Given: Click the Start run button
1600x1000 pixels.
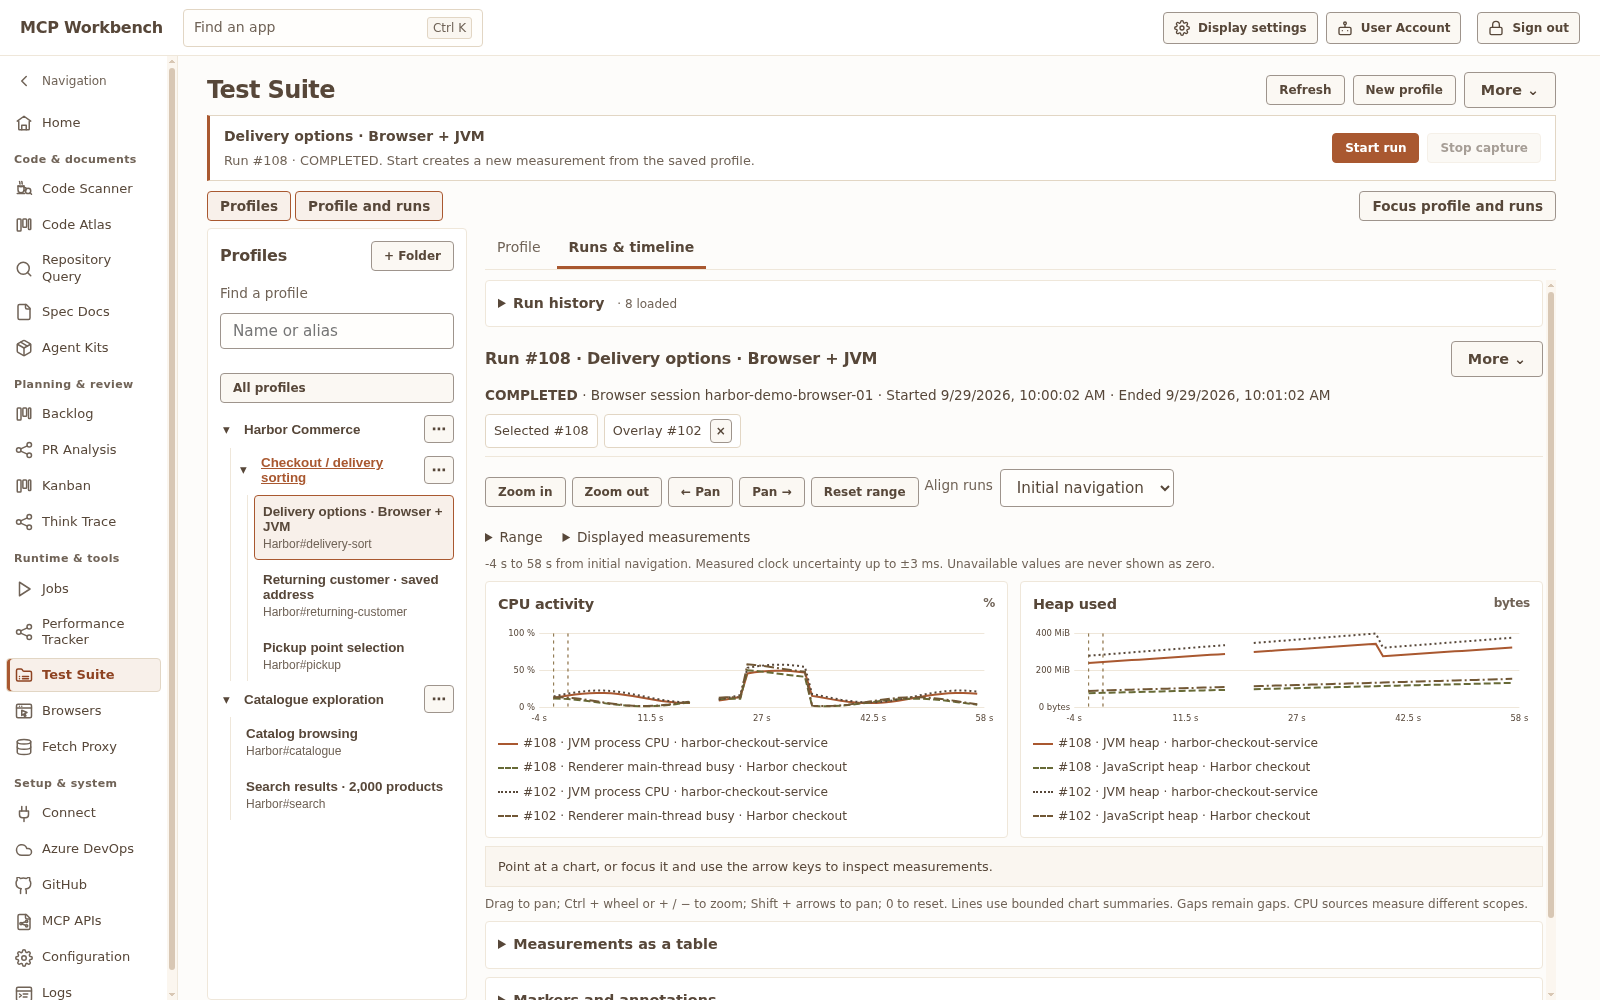Looking at the screenshot, I should click(x=1375, y=148).
